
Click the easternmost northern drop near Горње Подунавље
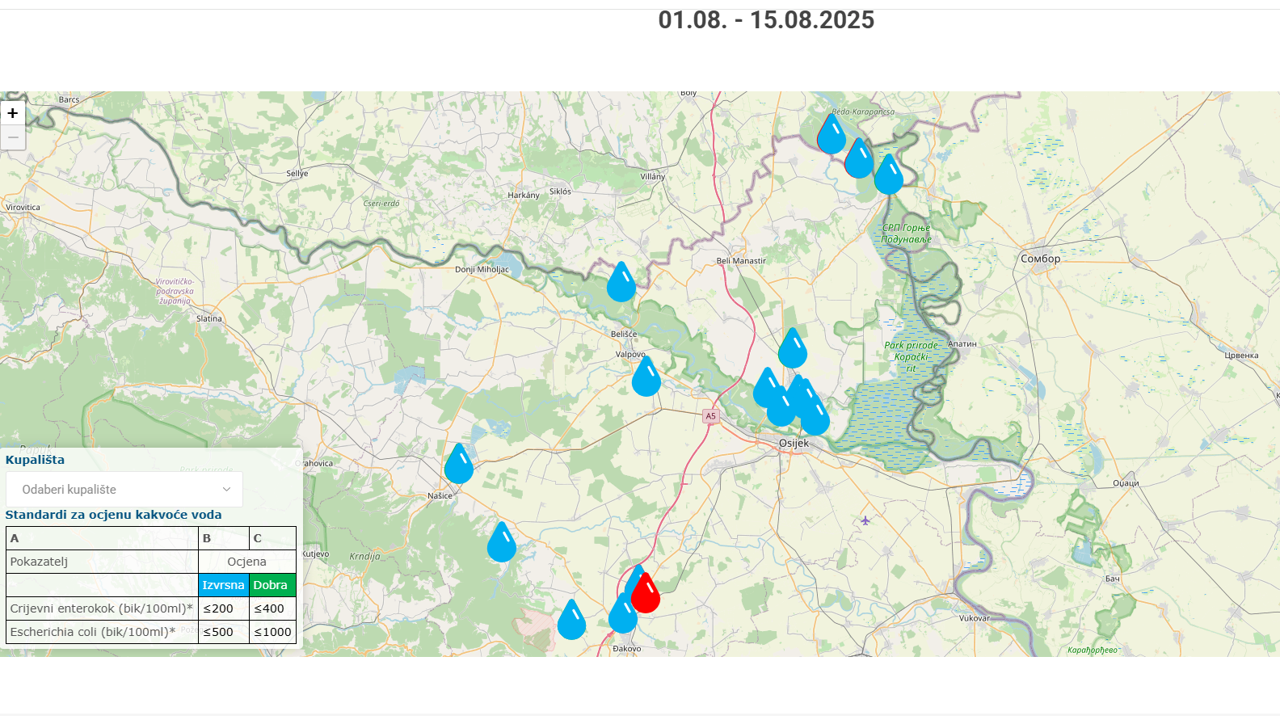coord(889,174)
